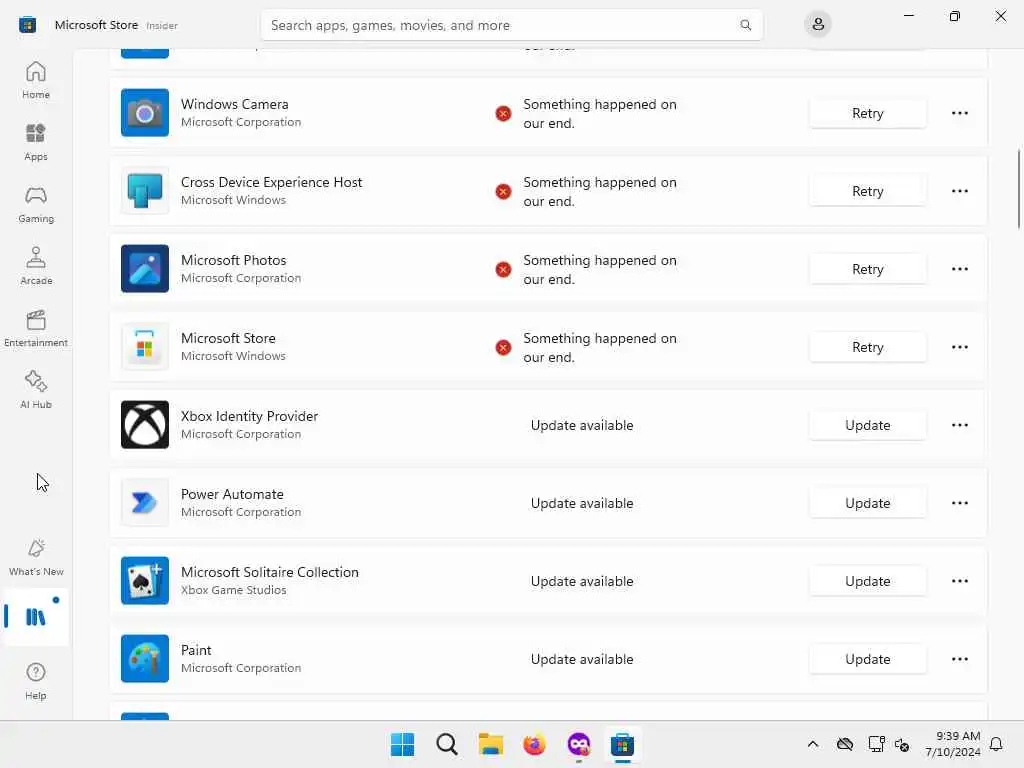Open the user profile account button

(818, 25)
